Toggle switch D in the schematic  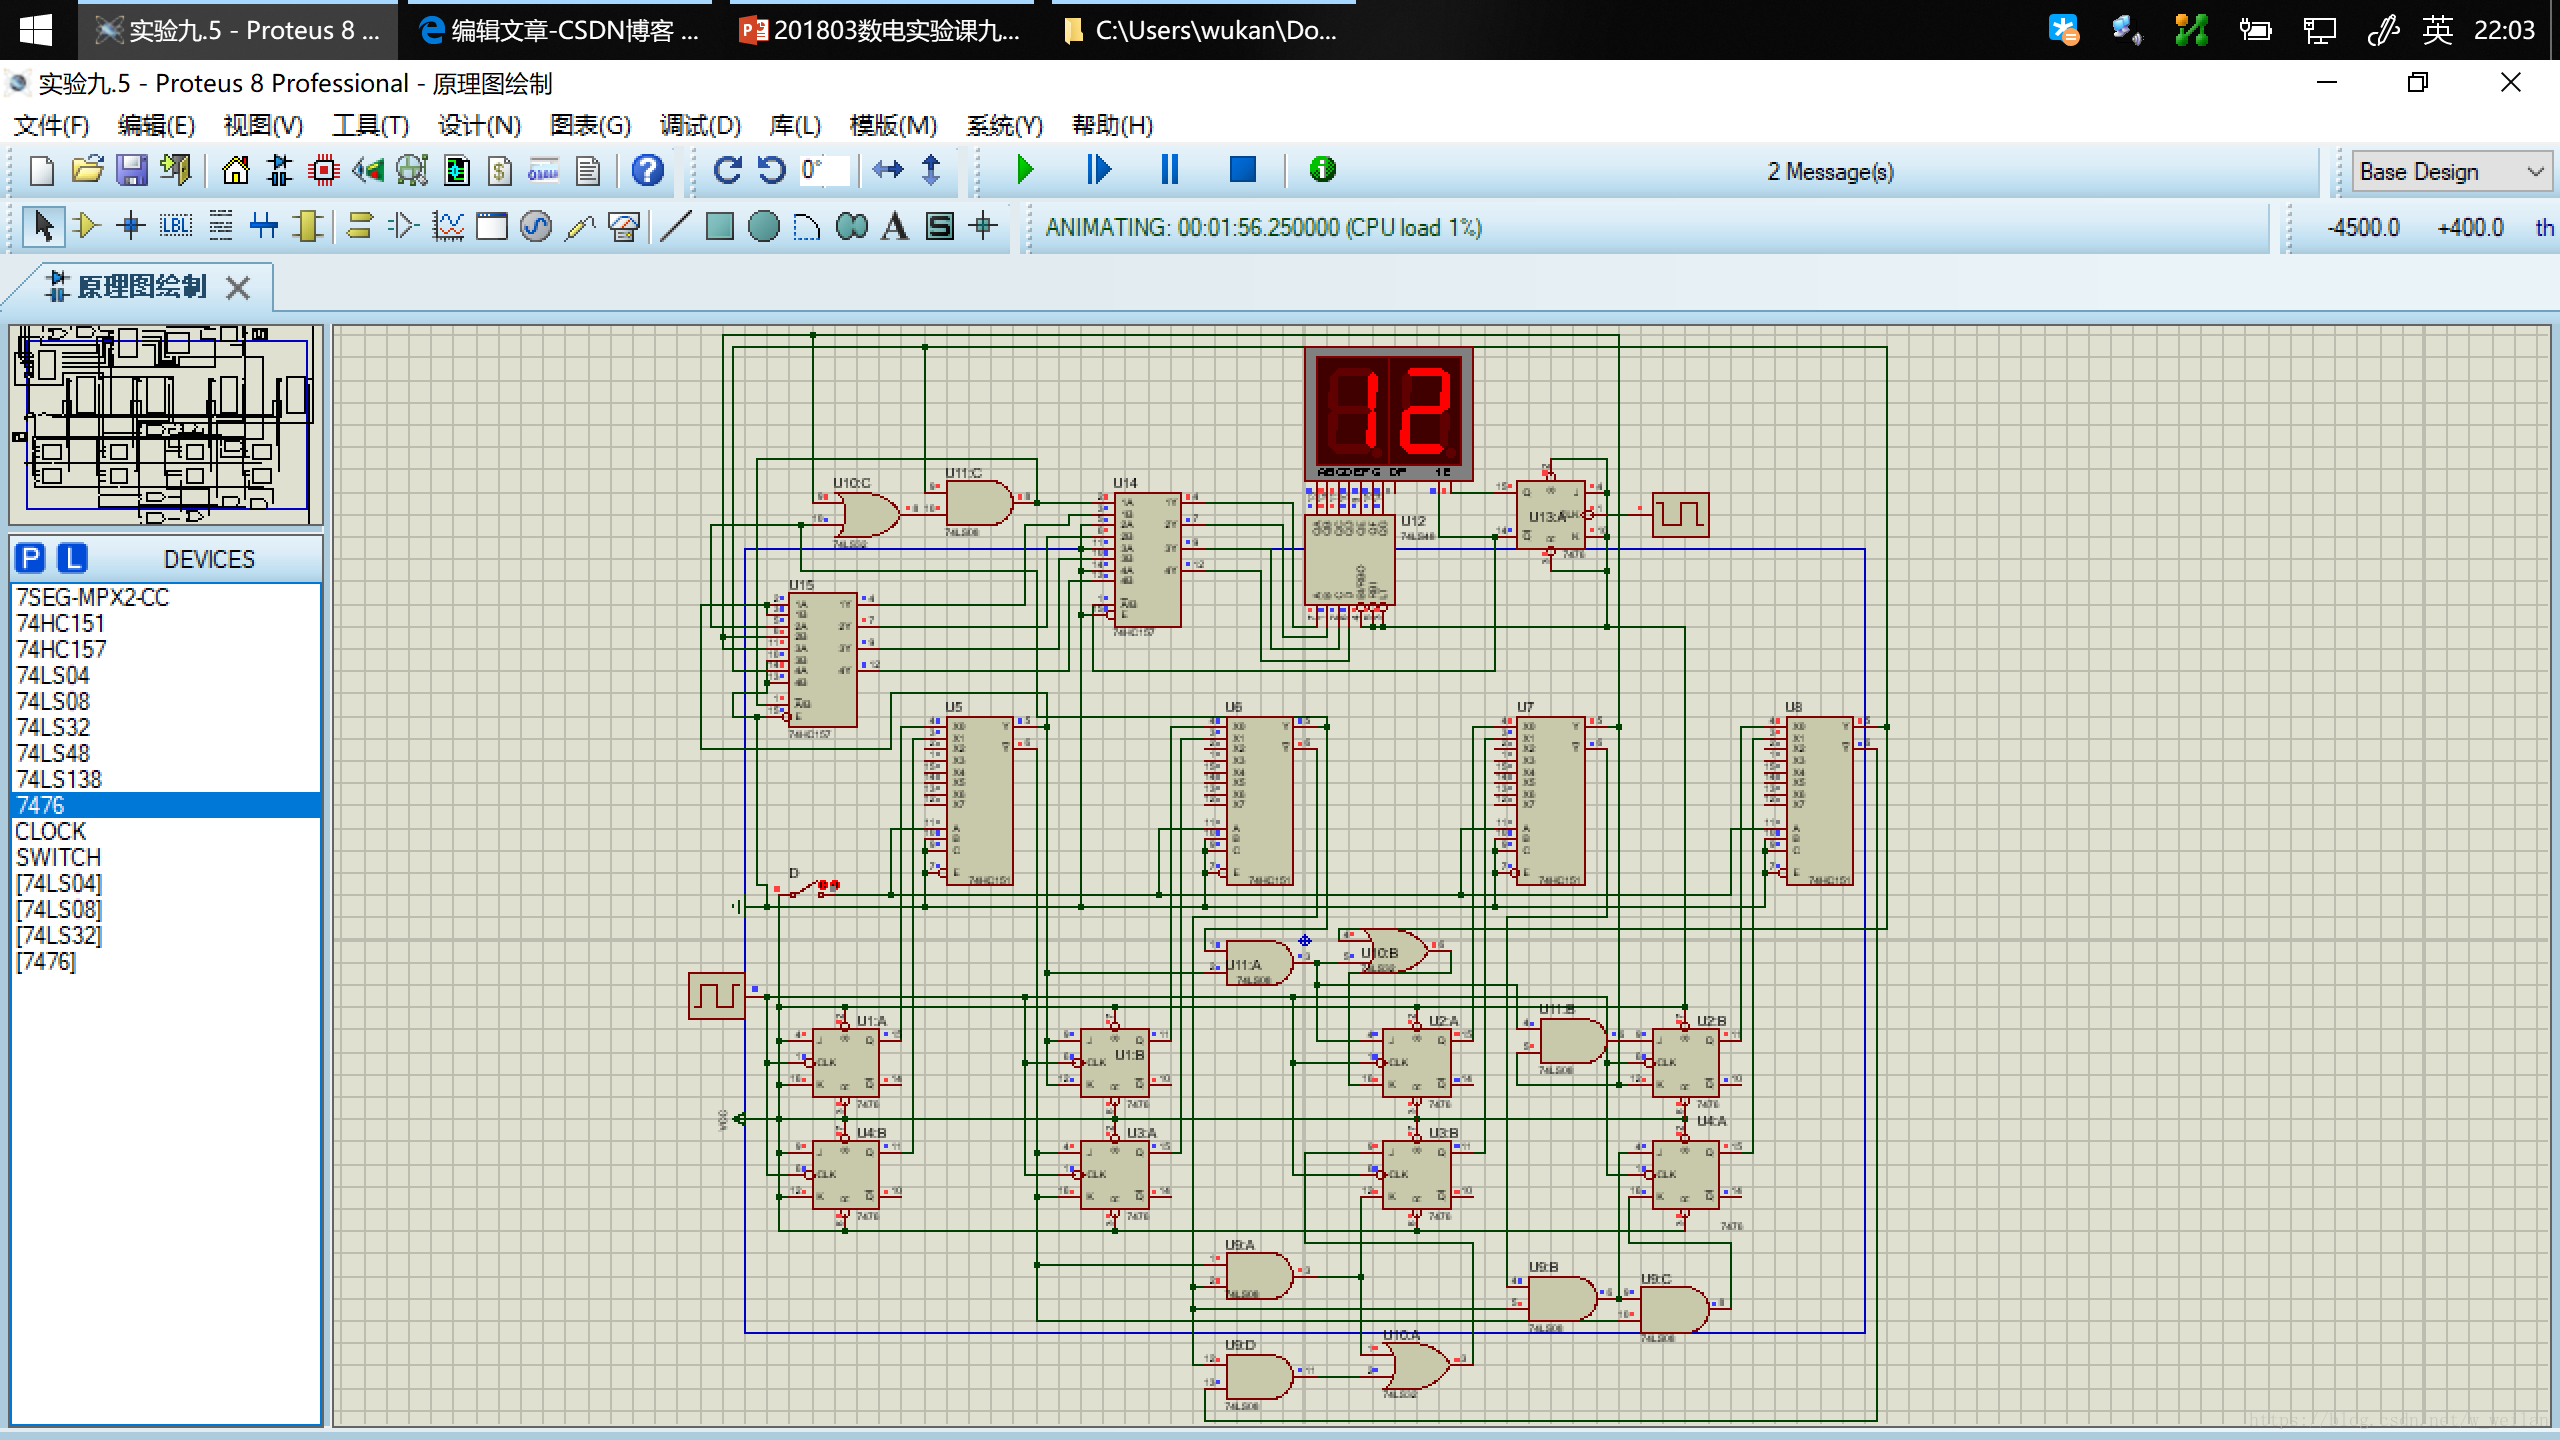[808, 888]
